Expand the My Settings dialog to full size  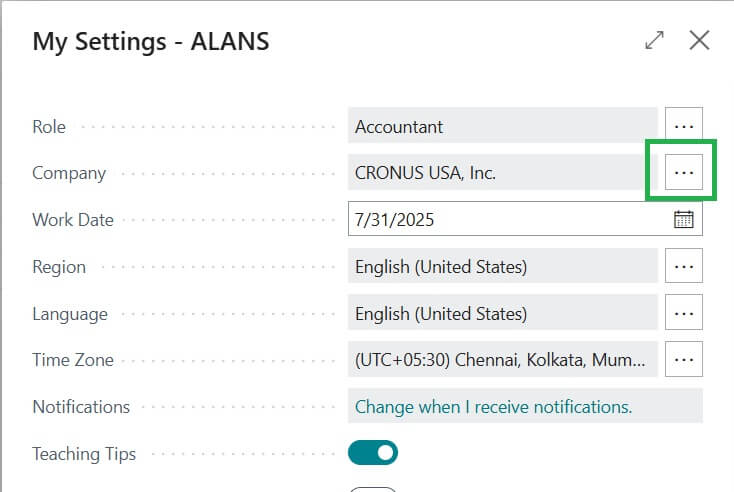[x=654, y=41]
